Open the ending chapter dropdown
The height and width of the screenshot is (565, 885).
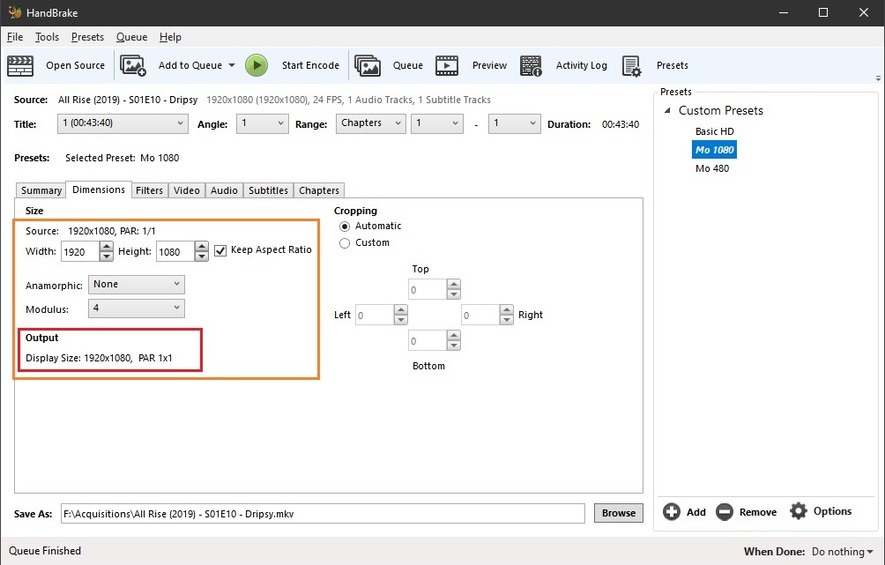click(514, 124)
